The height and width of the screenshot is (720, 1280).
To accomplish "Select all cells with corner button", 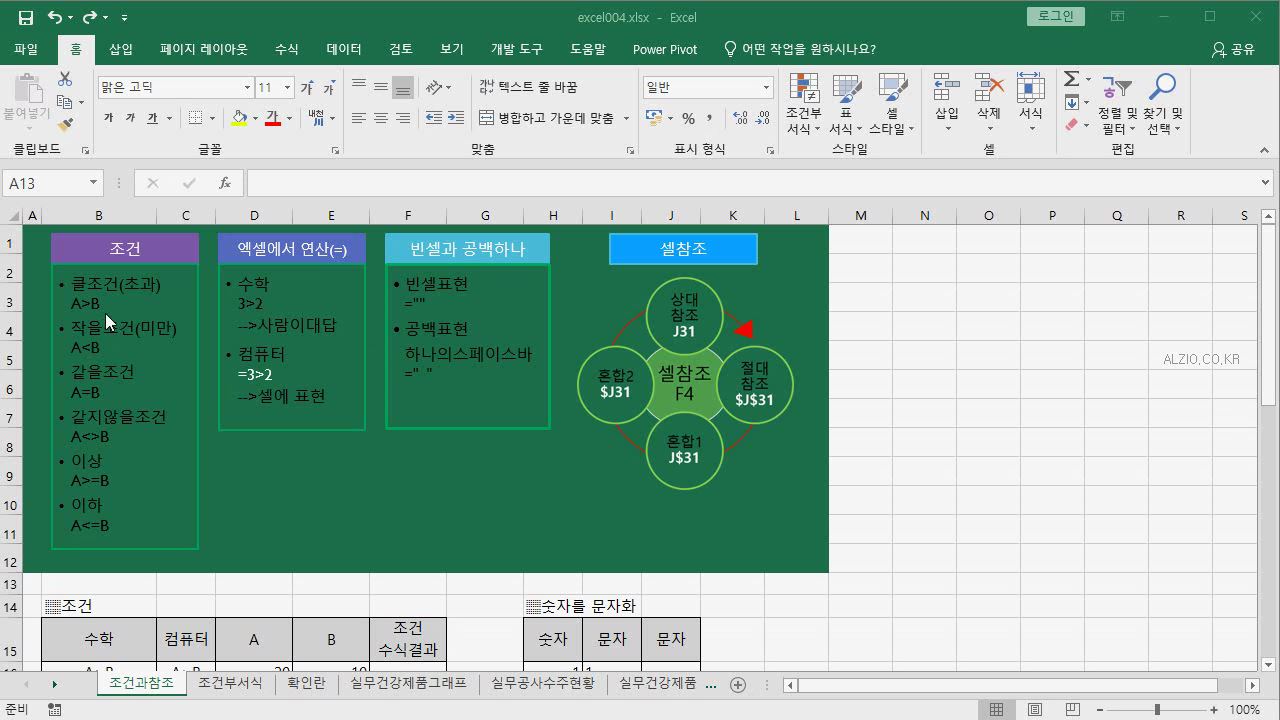I will pos(12,216).
